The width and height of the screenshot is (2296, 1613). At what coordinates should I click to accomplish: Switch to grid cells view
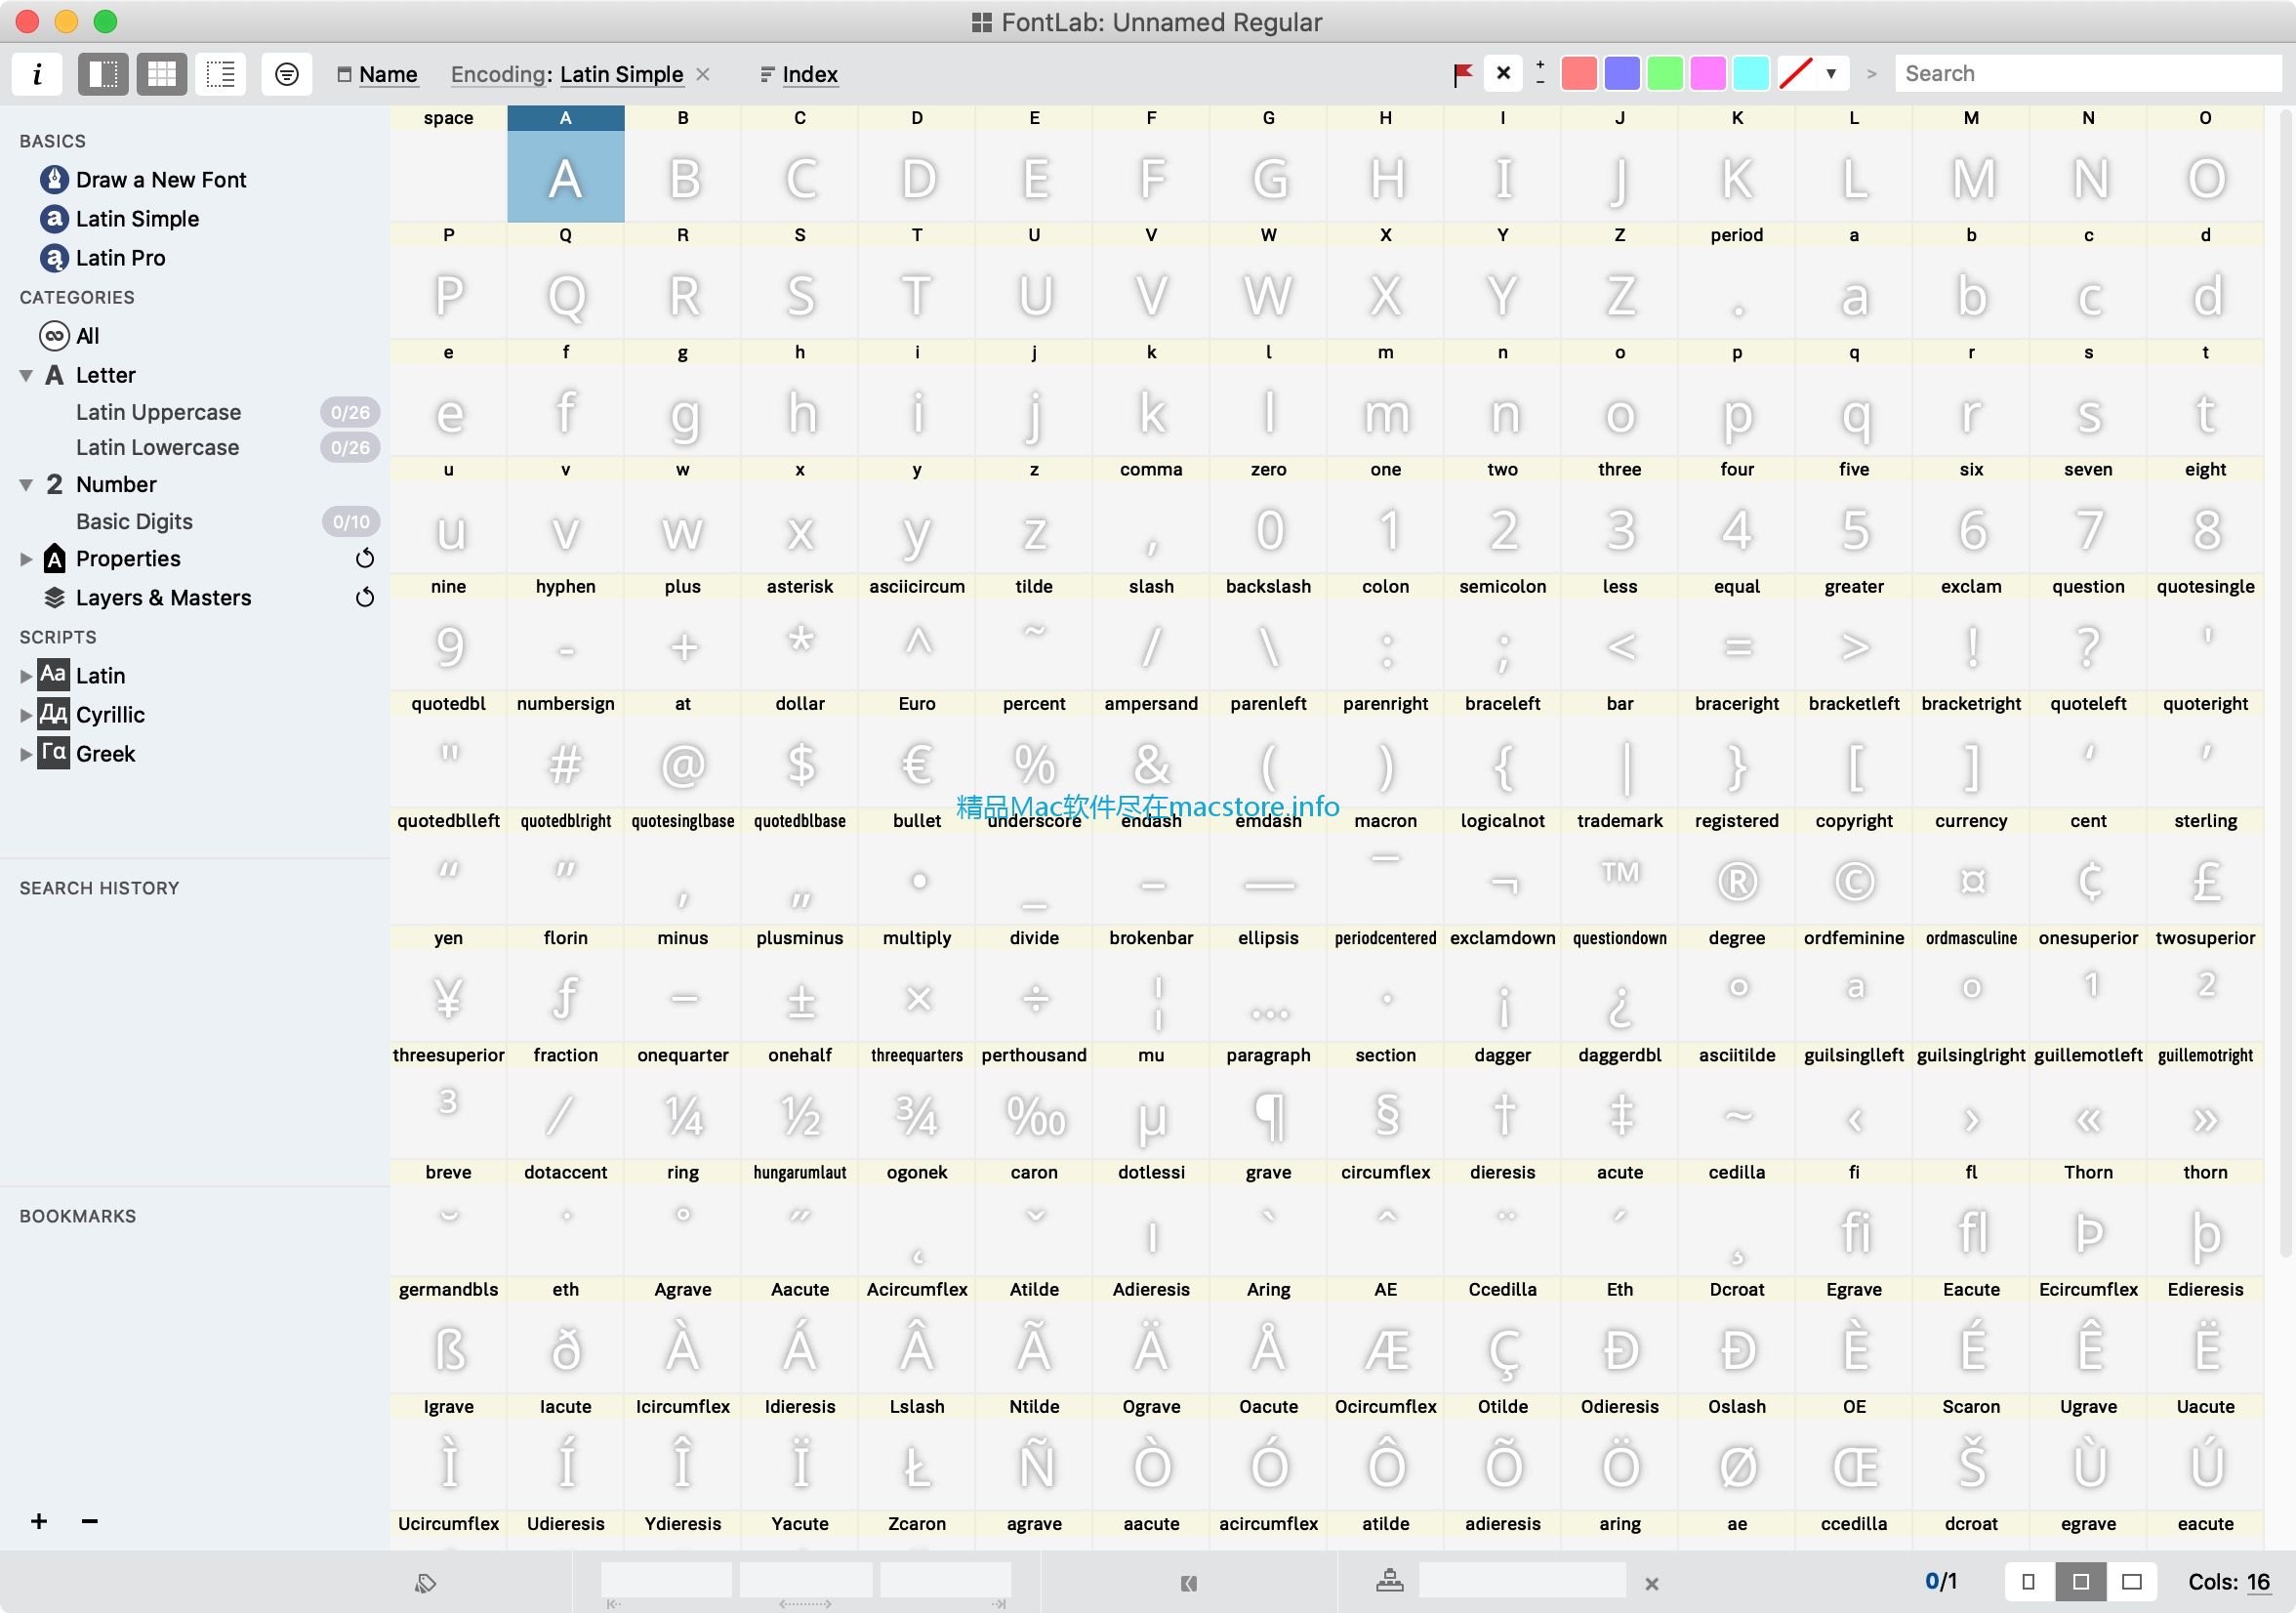coord(162,74)
